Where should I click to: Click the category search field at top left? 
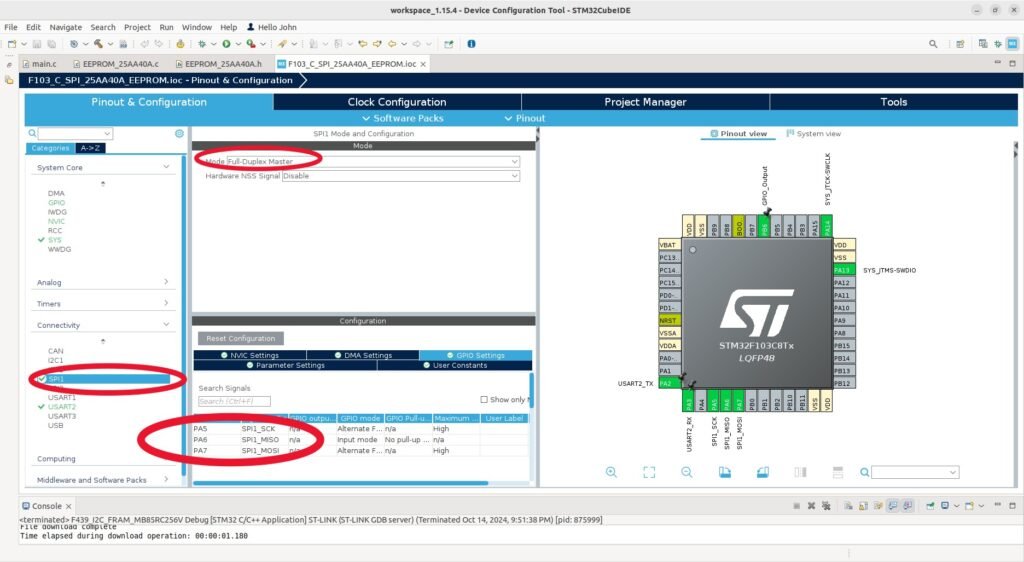pyautogui.click(x=75, y=133)
